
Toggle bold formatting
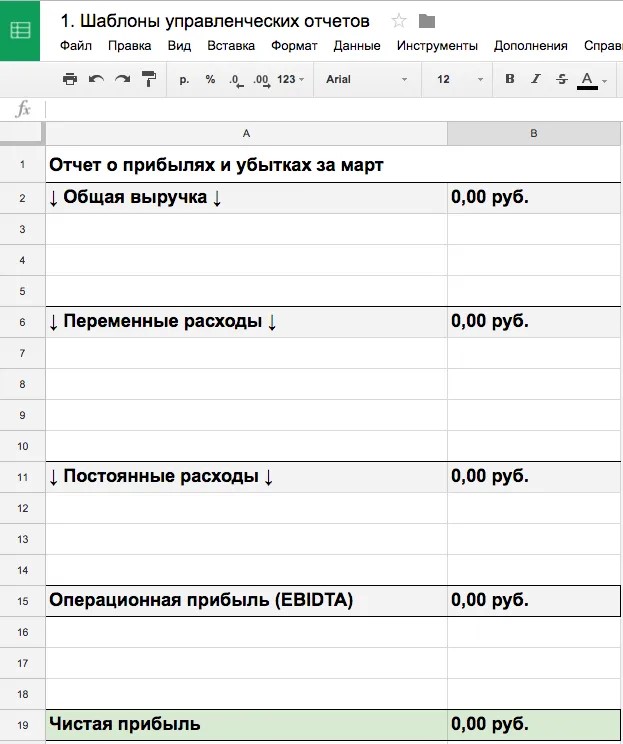click(510, 79)
